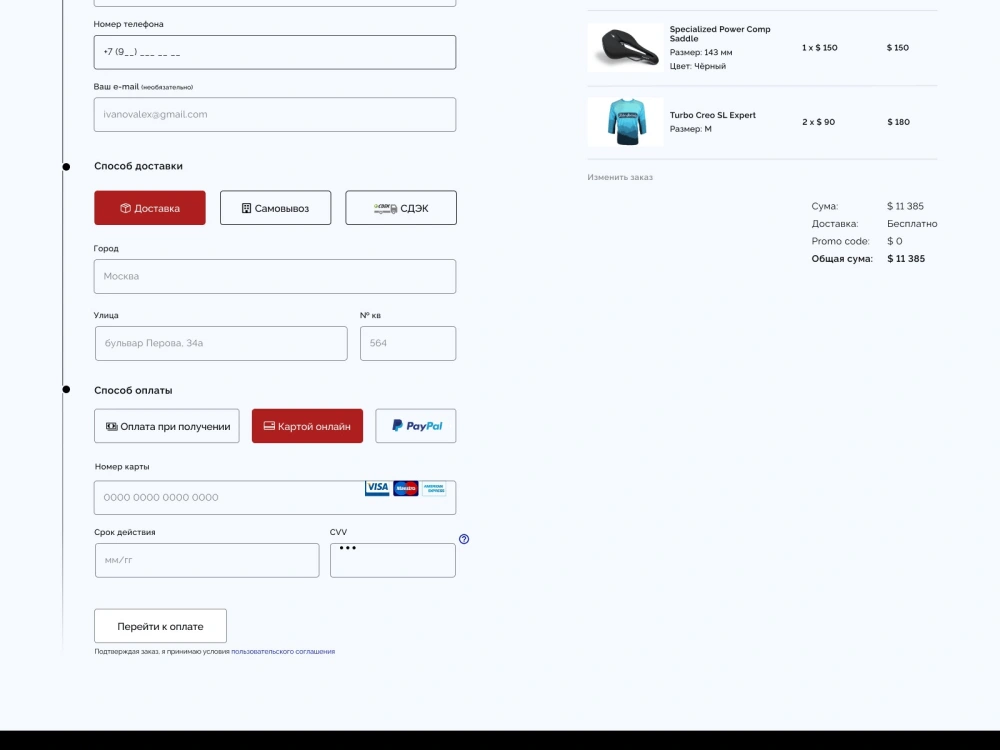Image resolution: width=1000 pixels, height=750 pixels.
Task: Click the CVV help question mark icon
Action: [464, 539]
